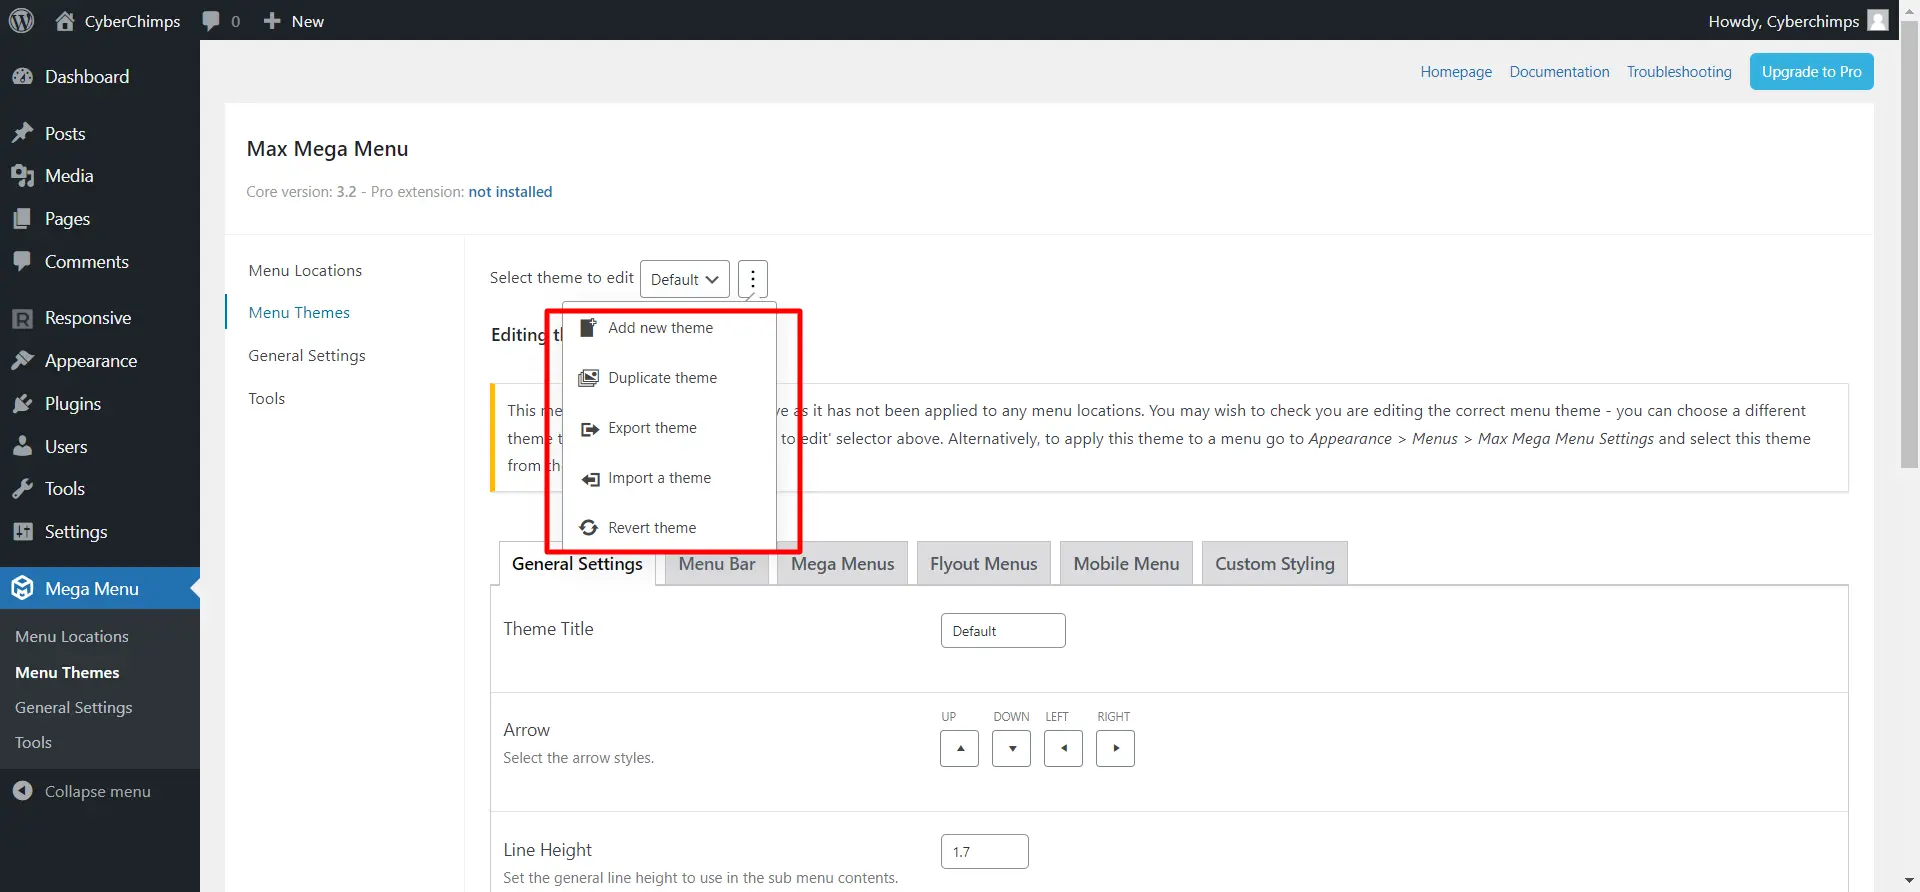Click the Theme Title input field
Screen dimensions: 1920x892
(1003, 631)
